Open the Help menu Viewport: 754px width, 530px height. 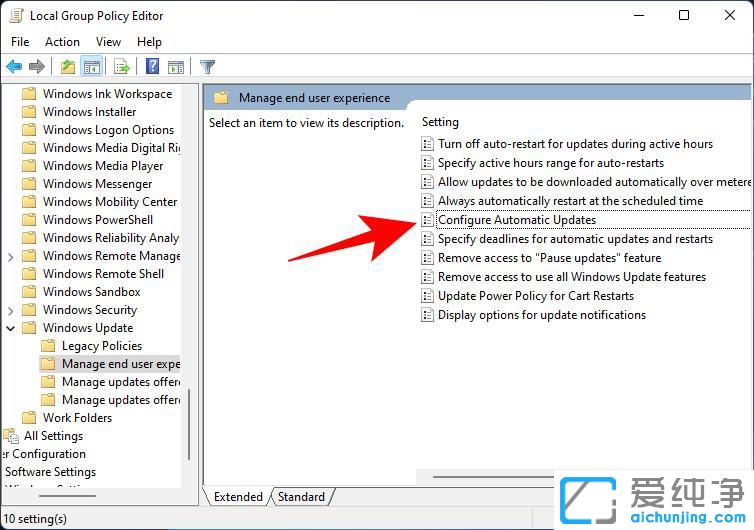coord(149,42)
